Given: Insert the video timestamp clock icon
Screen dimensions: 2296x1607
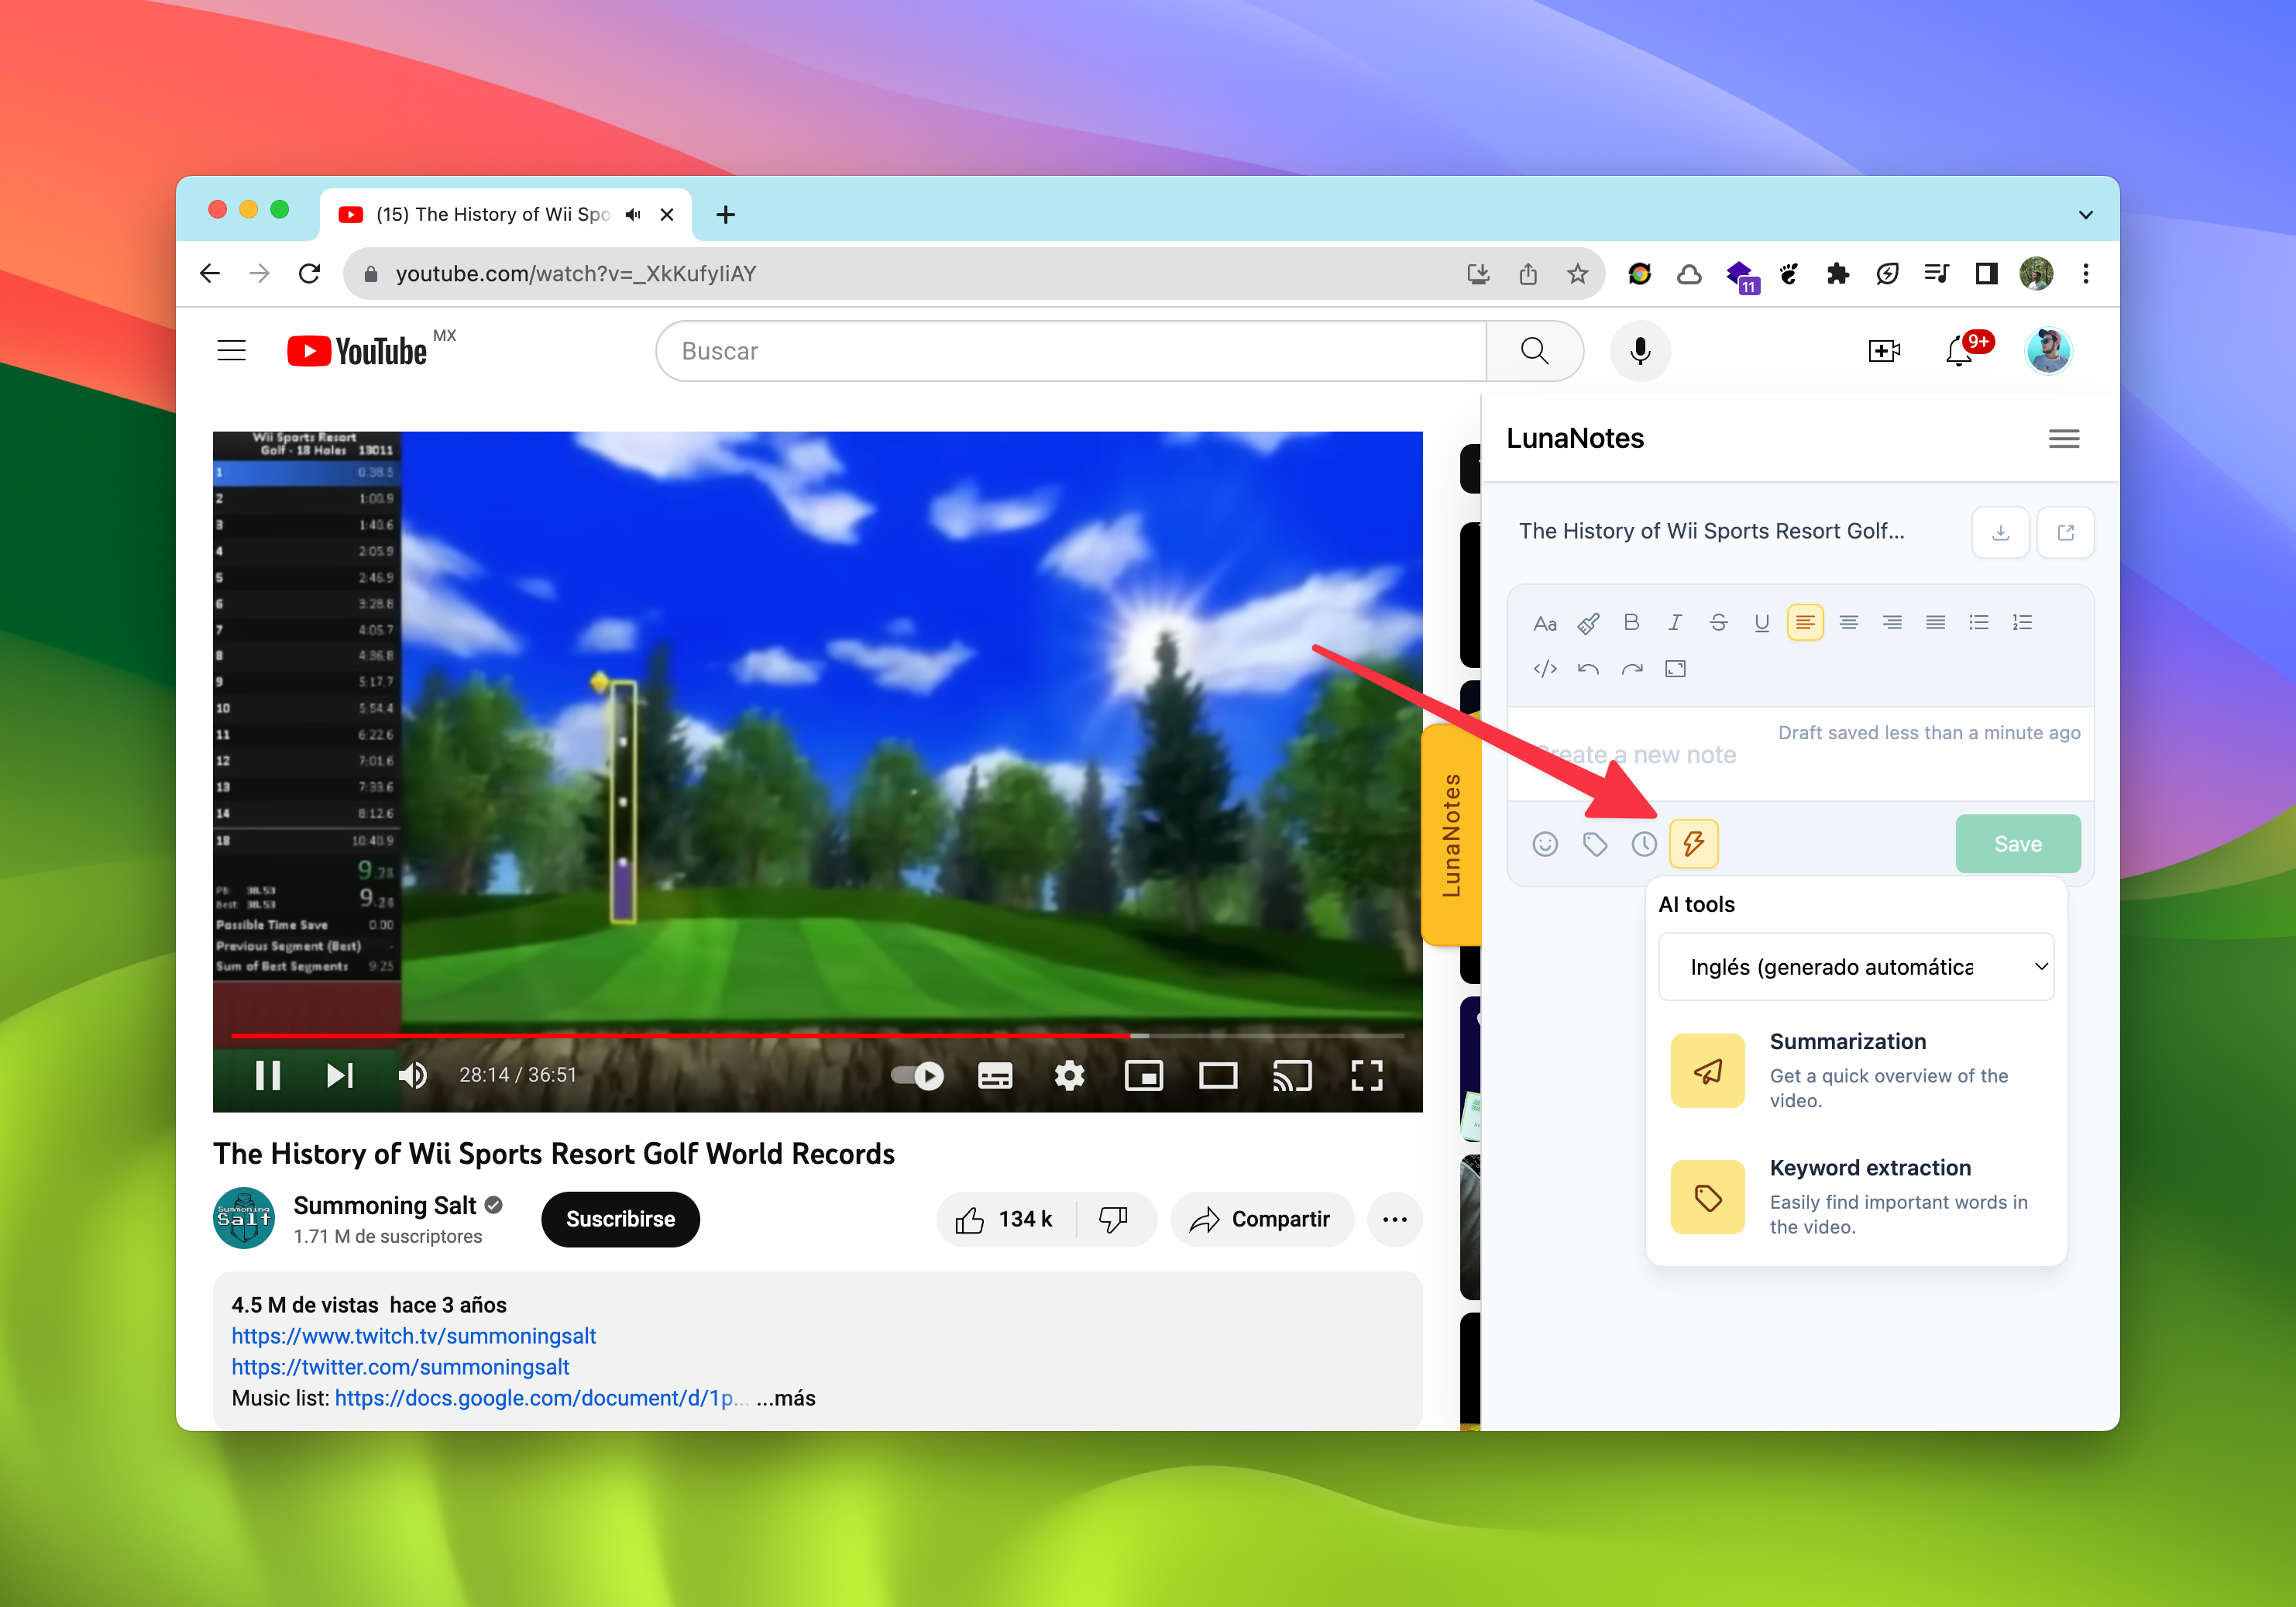Looking at the screenshot, I should click(x=1644, y=844).
